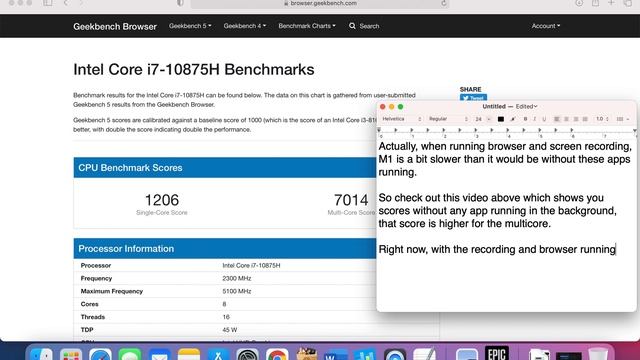Open the 1.0 line spacing dropdown
The width and height of the screenshot is (640, 360).
click(602, 119)
